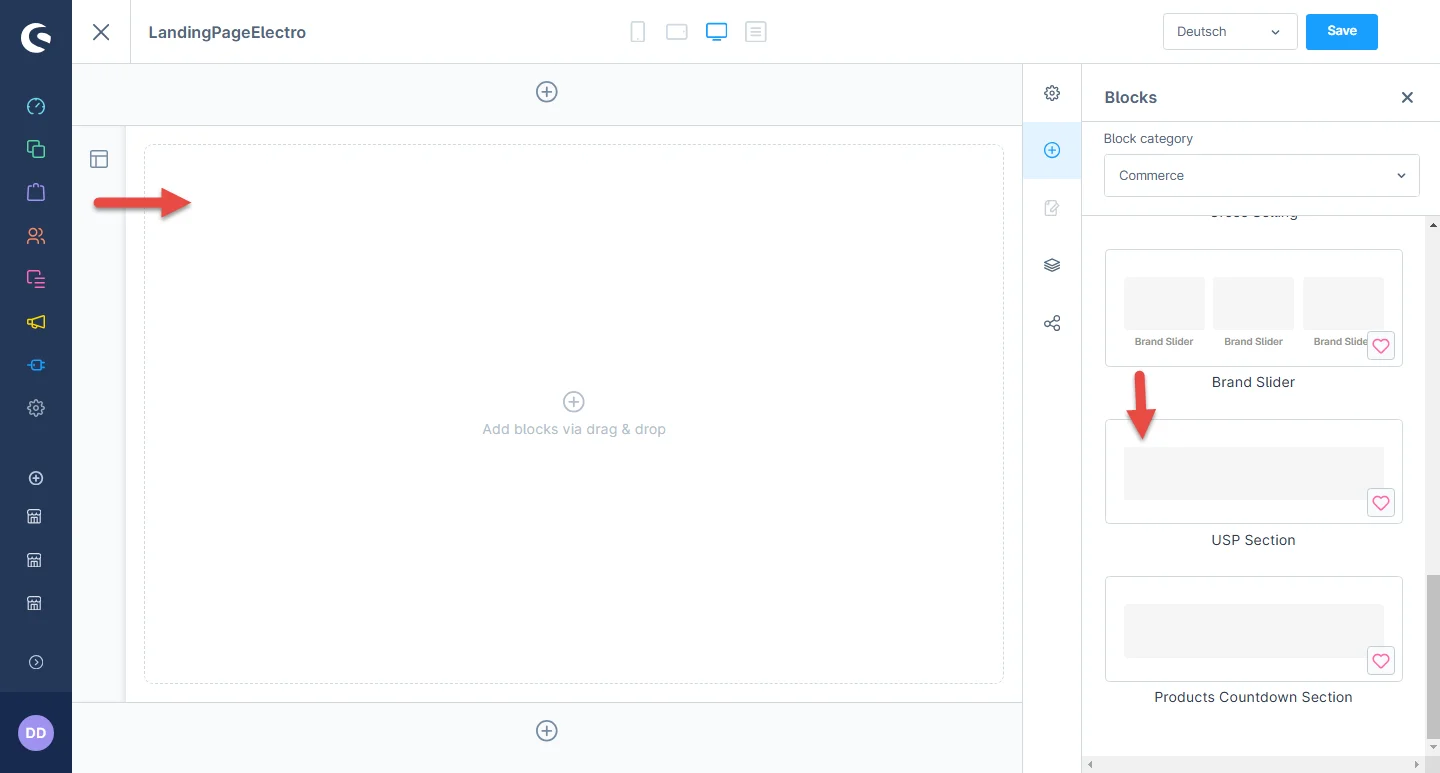This screenshot has width=1440, height=773.
Task: Switch to tablet viewport preview
Action: click(x=677, y=32)
